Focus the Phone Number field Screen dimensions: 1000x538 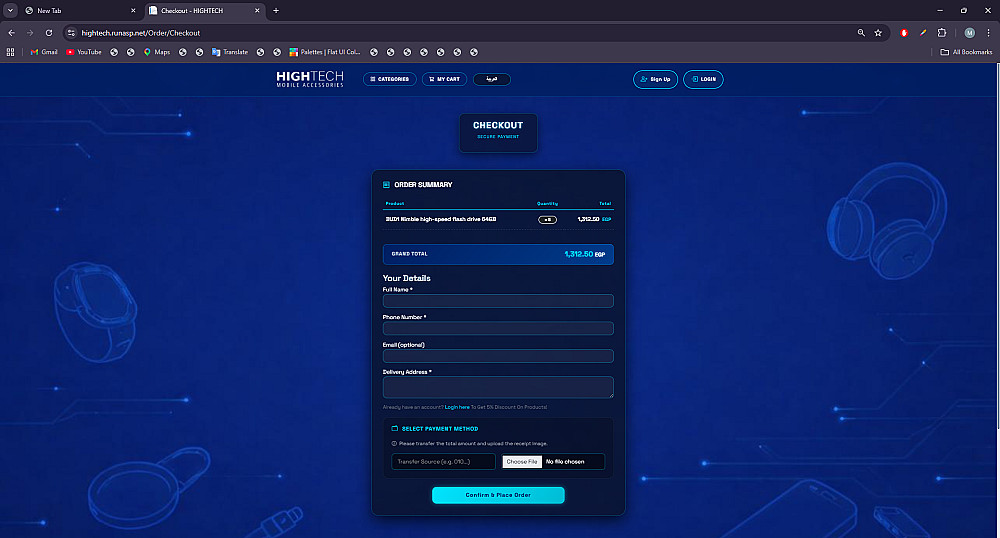(498, 328)
